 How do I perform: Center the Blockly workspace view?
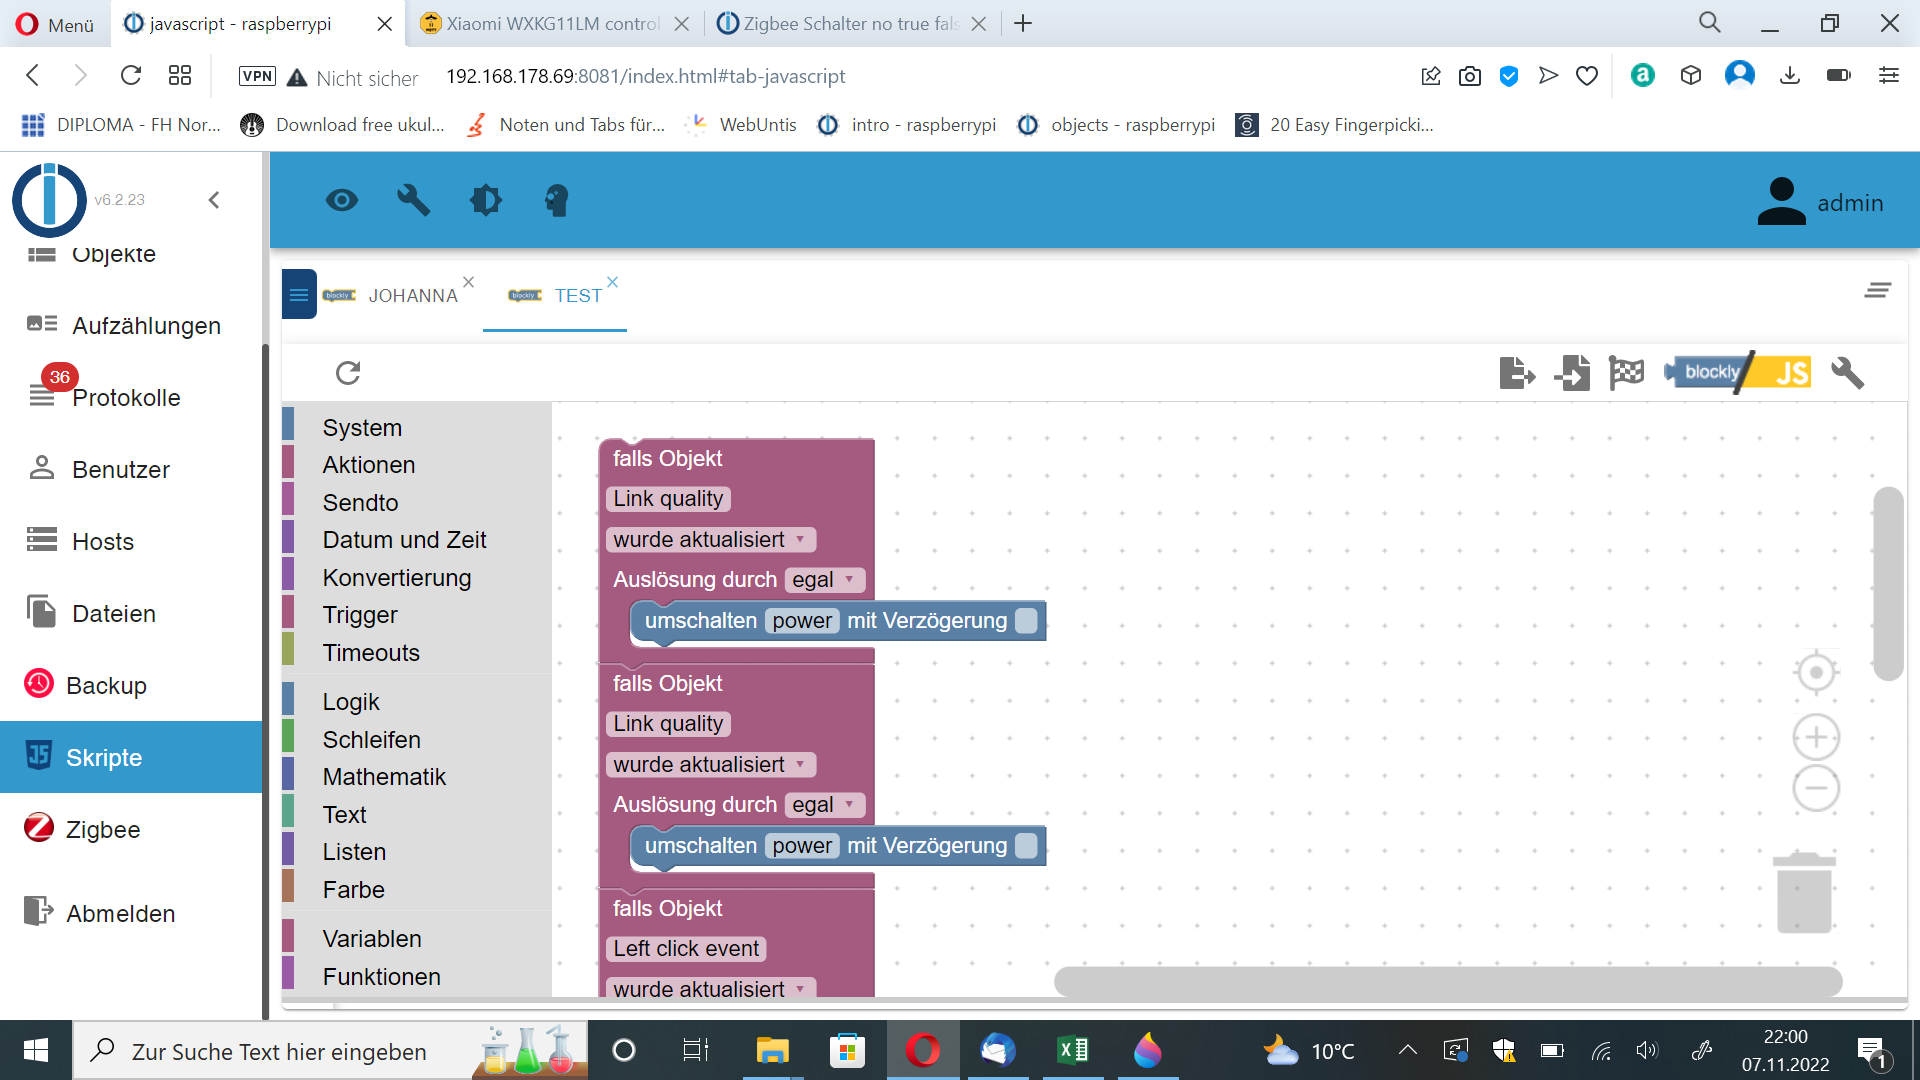click(1816, 672)
